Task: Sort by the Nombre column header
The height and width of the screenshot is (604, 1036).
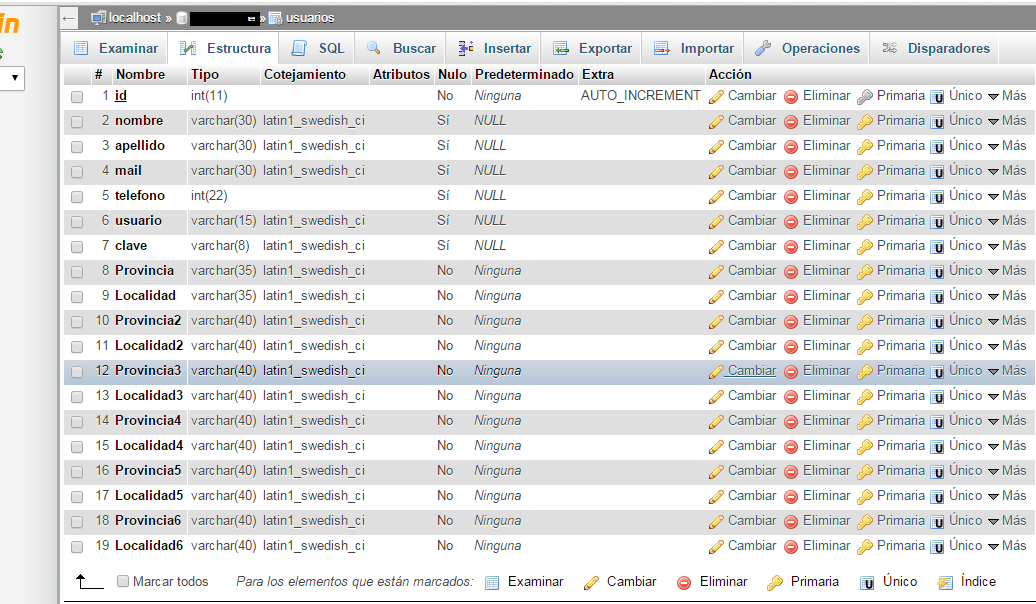Action: tap(140, 75)
